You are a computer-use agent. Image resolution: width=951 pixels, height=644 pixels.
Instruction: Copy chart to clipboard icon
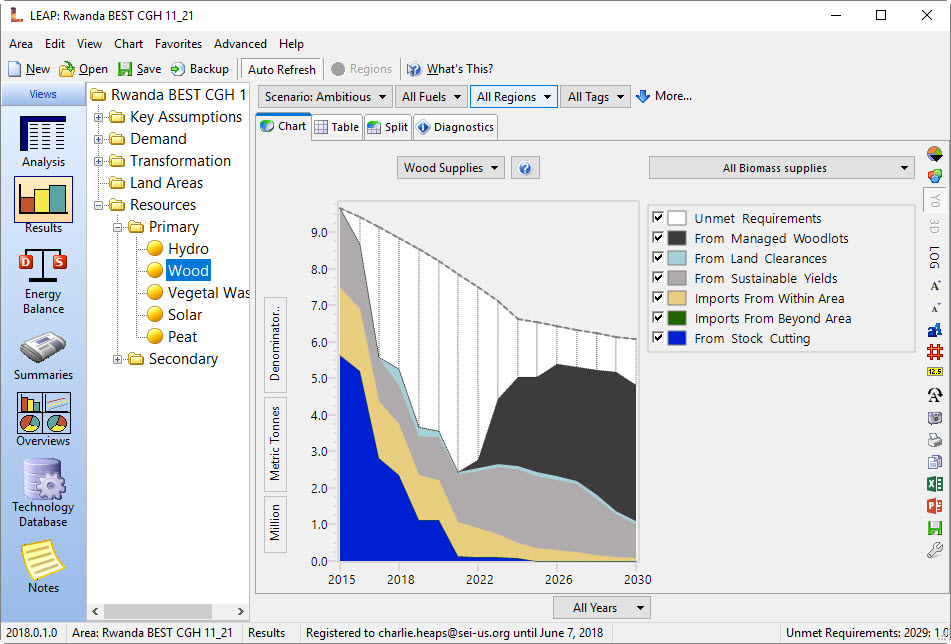935,462
